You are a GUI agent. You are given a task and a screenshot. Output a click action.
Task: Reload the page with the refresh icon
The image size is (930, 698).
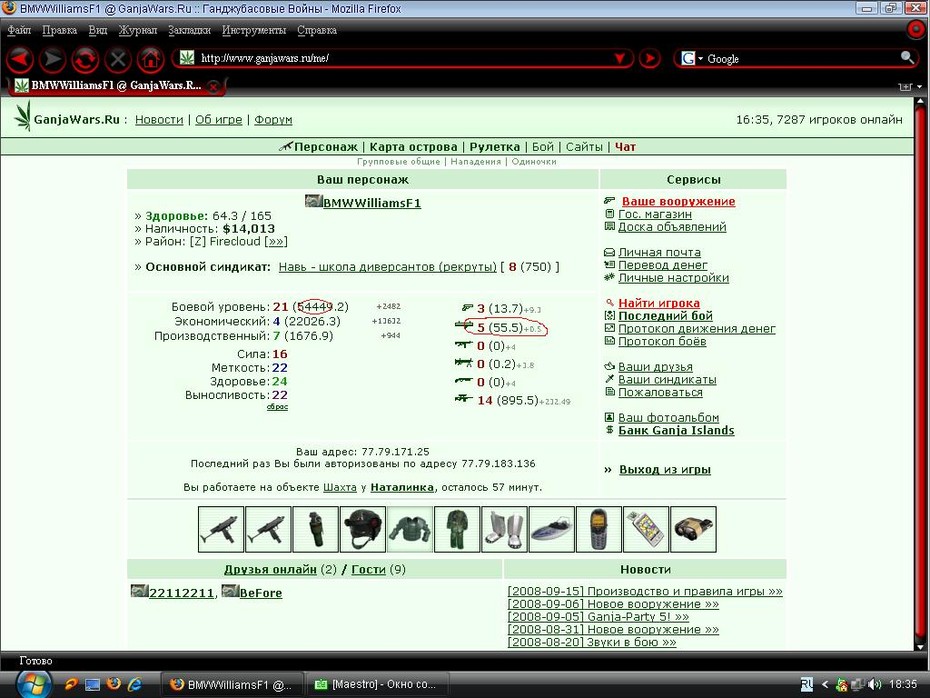[85, 59]
